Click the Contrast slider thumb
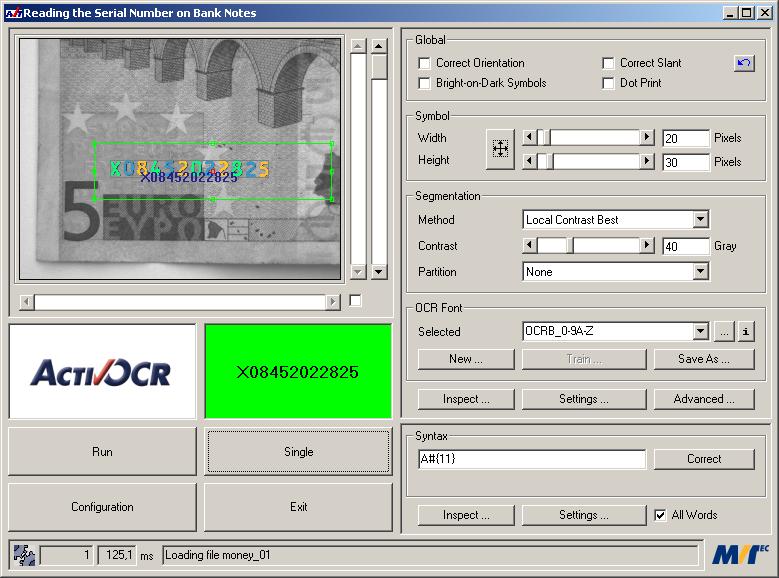 click(570, 246)
